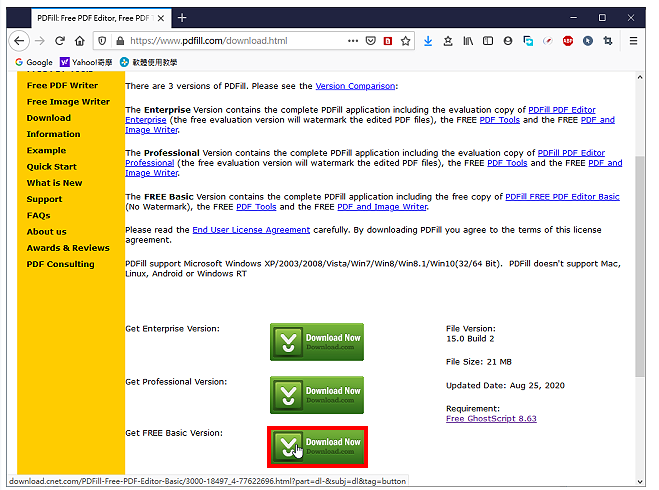The image size is (659, 490).
Task: Open Free GhostScript 8.63 link
Action: pos(491,419)
